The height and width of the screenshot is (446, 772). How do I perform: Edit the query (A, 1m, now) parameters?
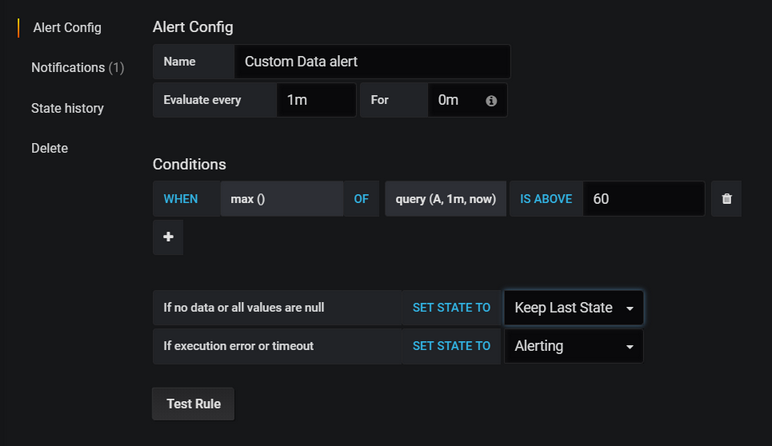(446, 199)
